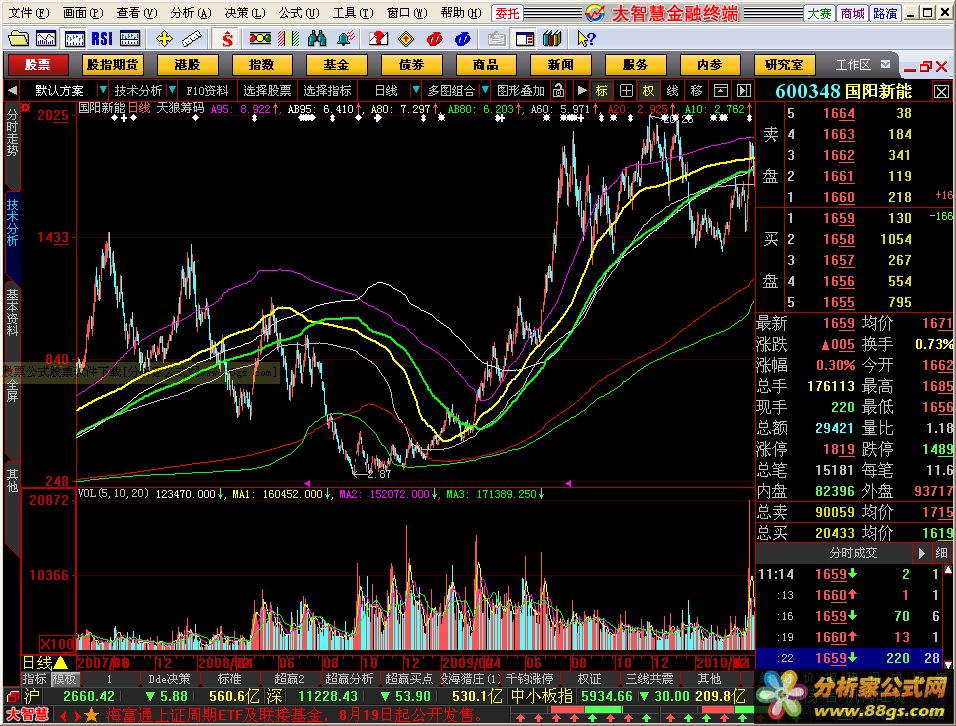This screenshot has width=956, height=726.
Task: Expand the 多图组合 dropdown arrow
Action: (x=485, y=91)
